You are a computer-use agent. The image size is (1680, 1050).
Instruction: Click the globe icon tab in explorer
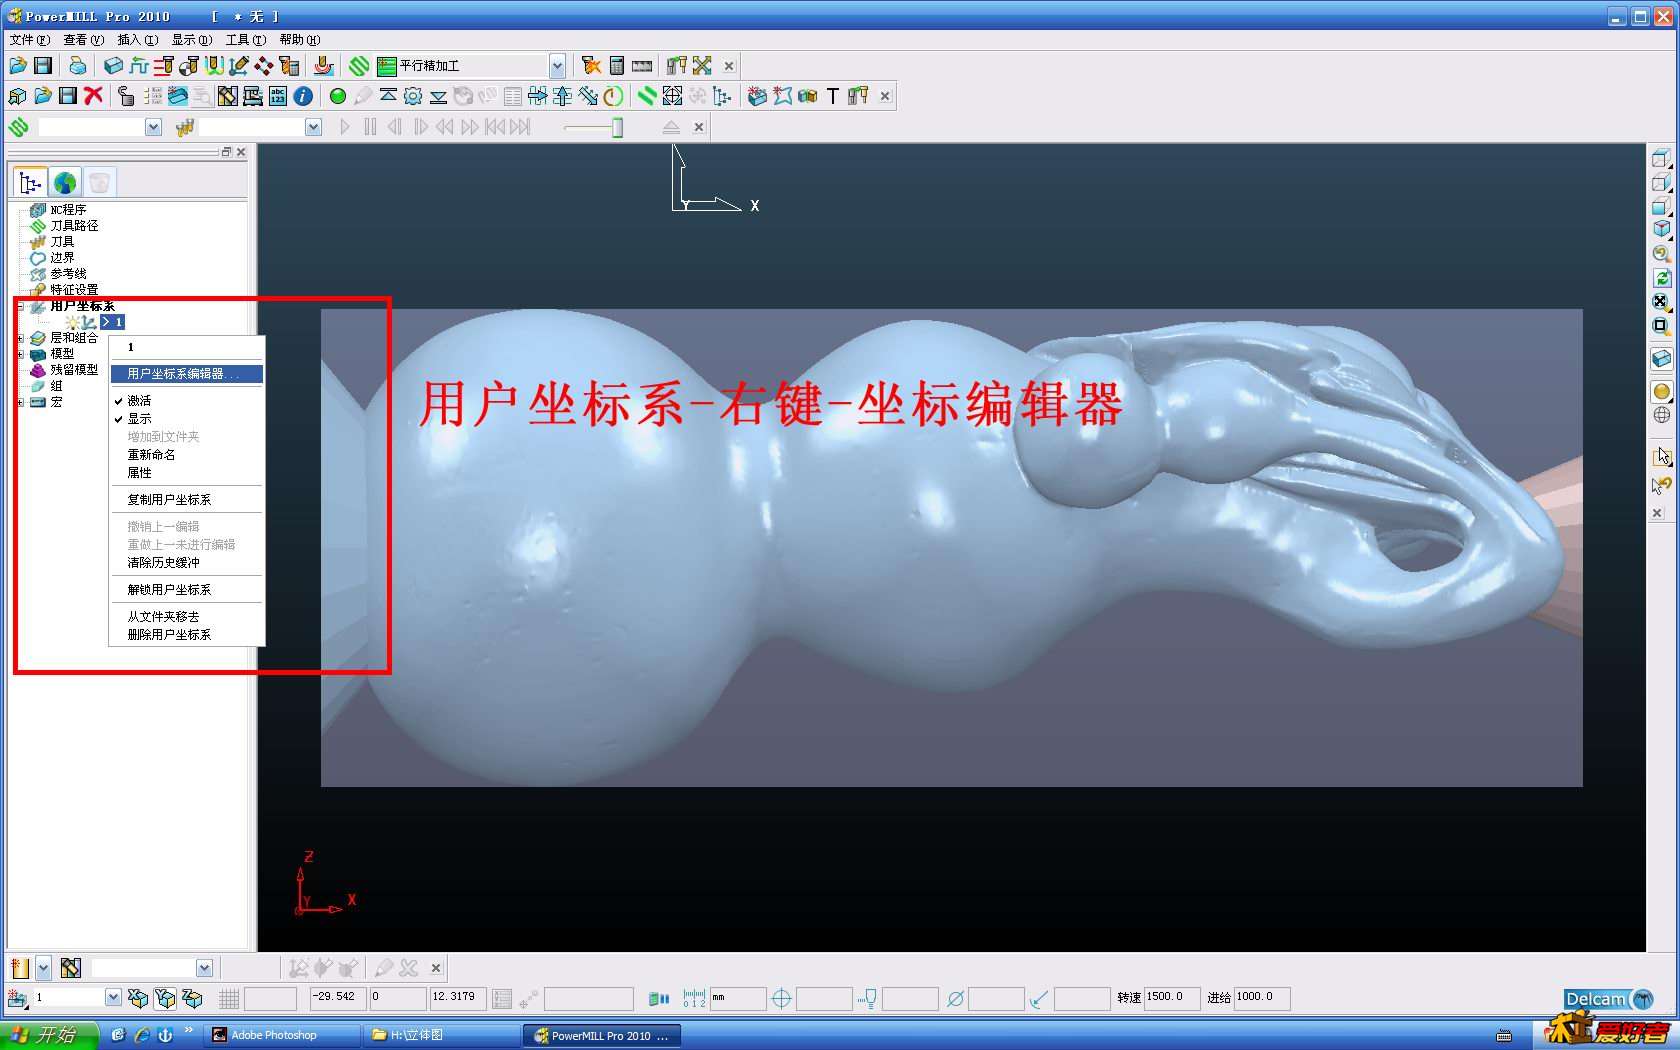point(65,183)
